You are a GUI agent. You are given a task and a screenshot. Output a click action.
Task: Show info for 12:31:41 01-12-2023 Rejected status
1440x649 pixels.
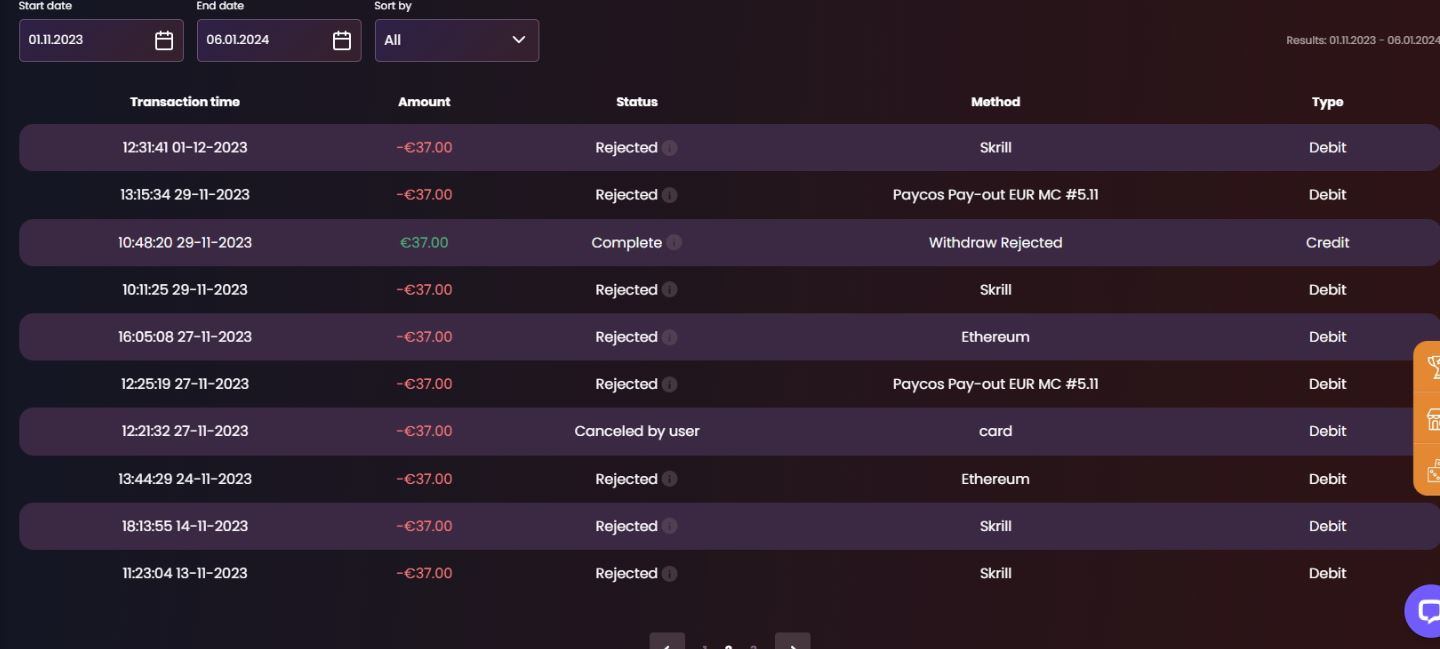coord(670,148)
